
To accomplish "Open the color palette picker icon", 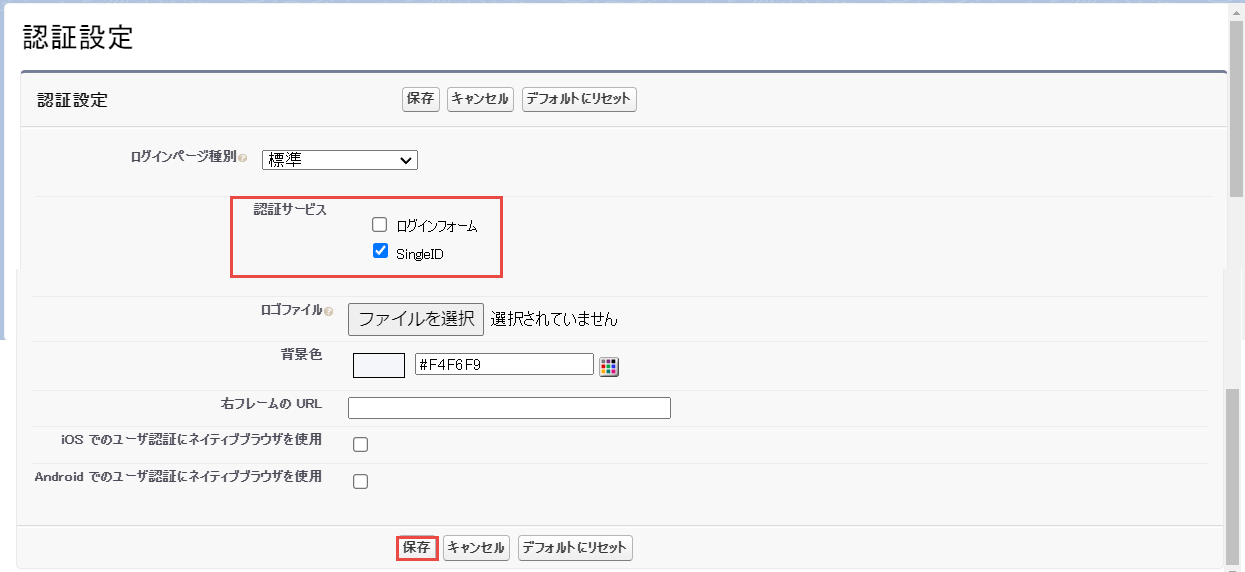I will [609, 367].
